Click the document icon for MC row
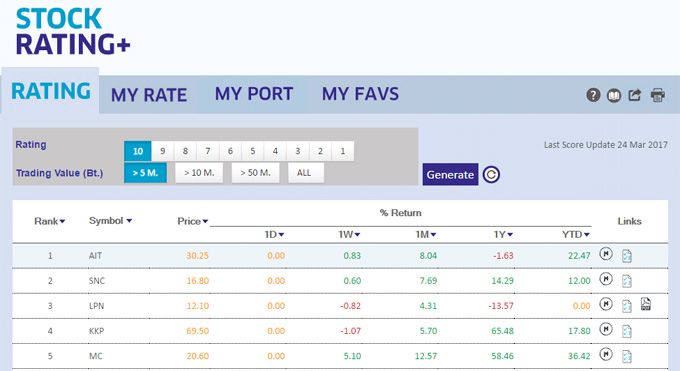This screenshot has width=680, height=371. 627,356
